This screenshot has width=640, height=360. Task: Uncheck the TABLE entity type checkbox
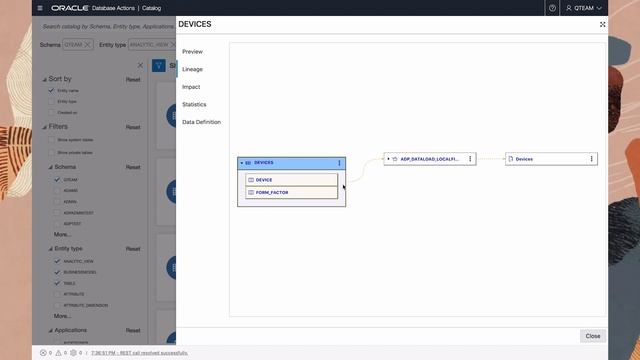click(x=57, y=283)
